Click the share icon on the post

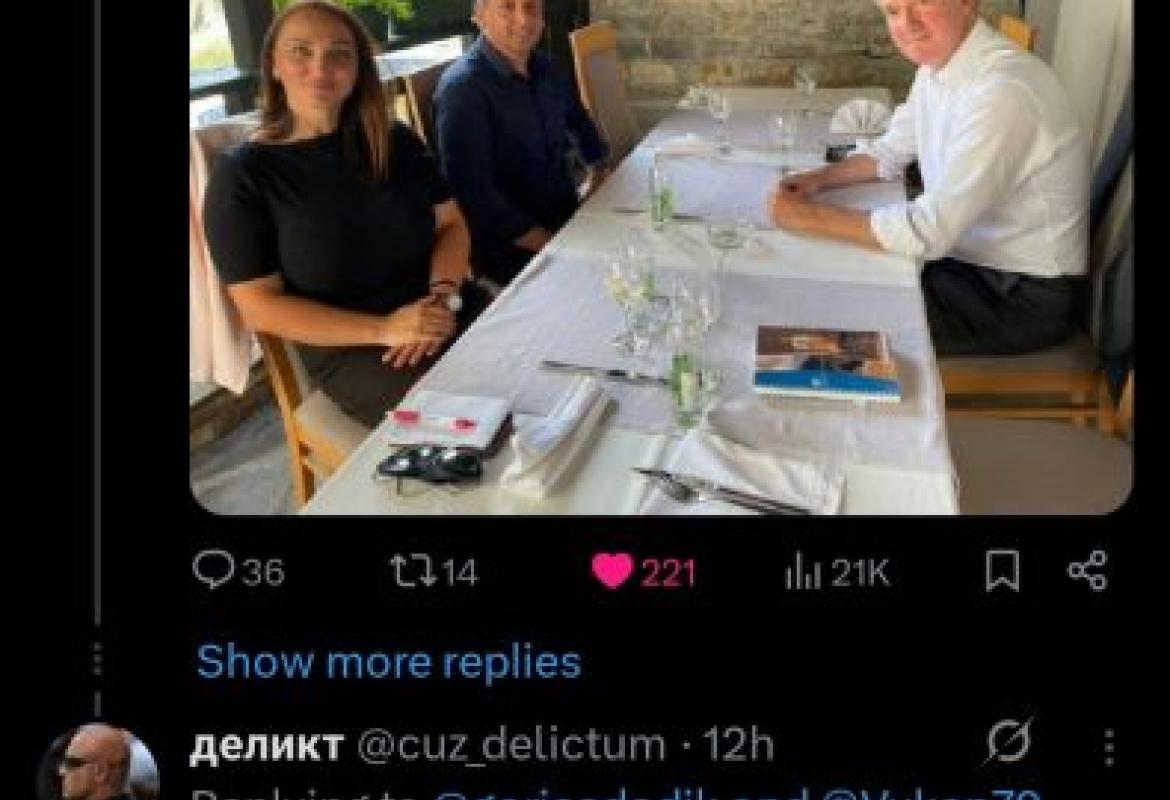click(x=1087, y=571)
